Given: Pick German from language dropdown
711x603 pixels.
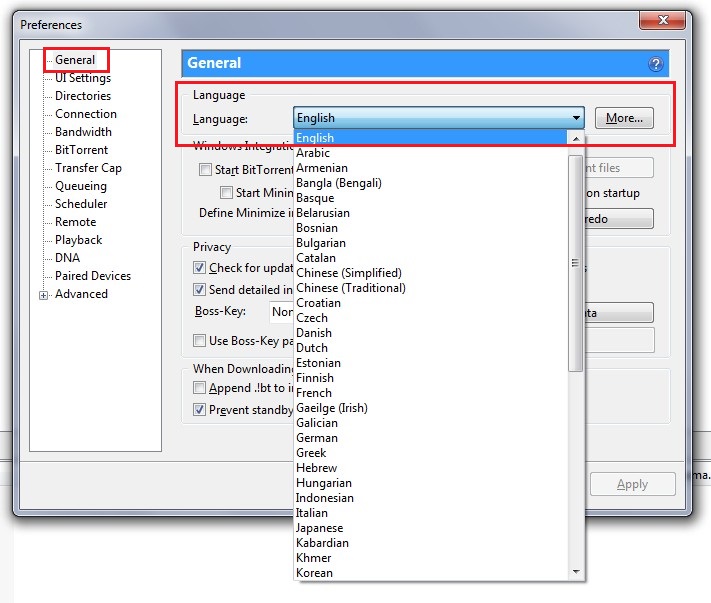Looking at the screenshot, I should click(x=431, y=438).
